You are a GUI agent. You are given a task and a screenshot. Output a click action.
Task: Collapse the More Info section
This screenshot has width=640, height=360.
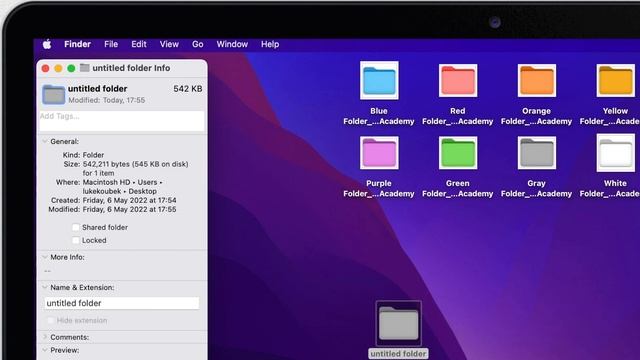(44, 257)
